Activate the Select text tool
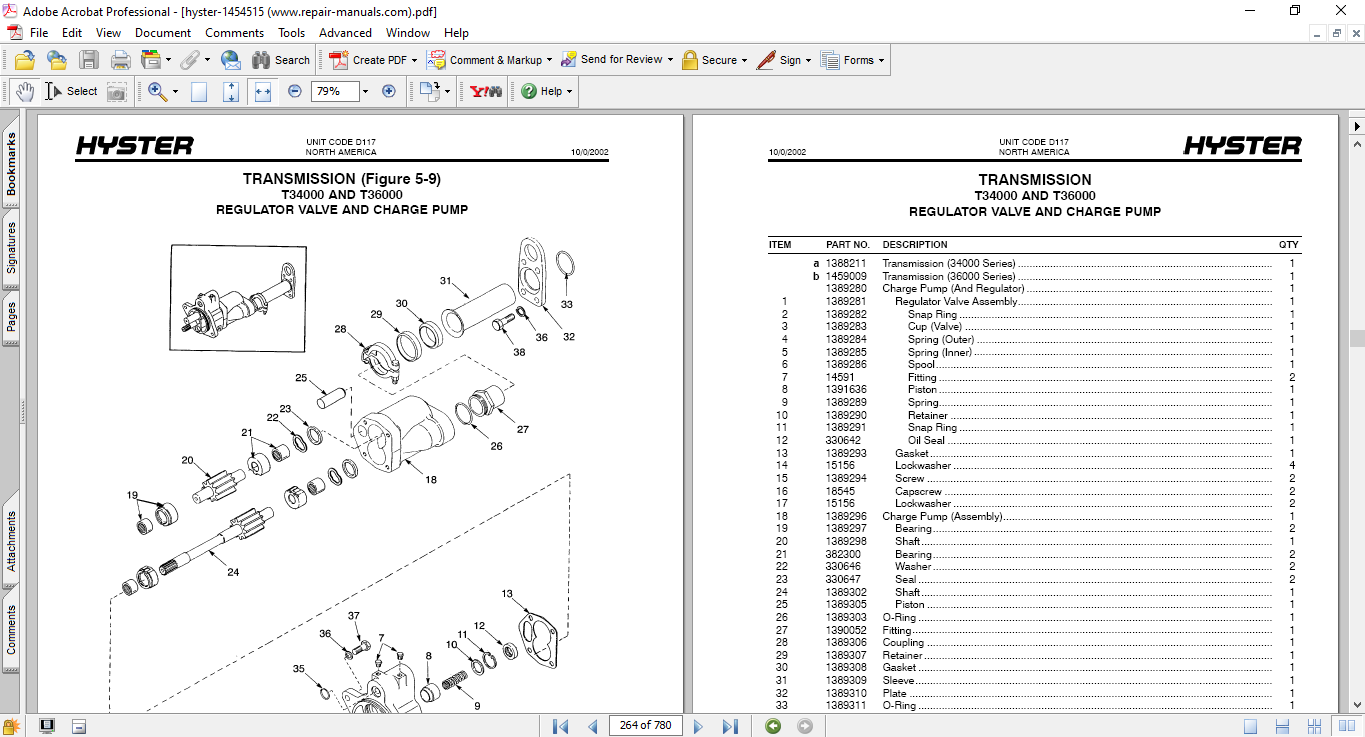Viewport: 1365px width, 737px height. click(71, 91)
